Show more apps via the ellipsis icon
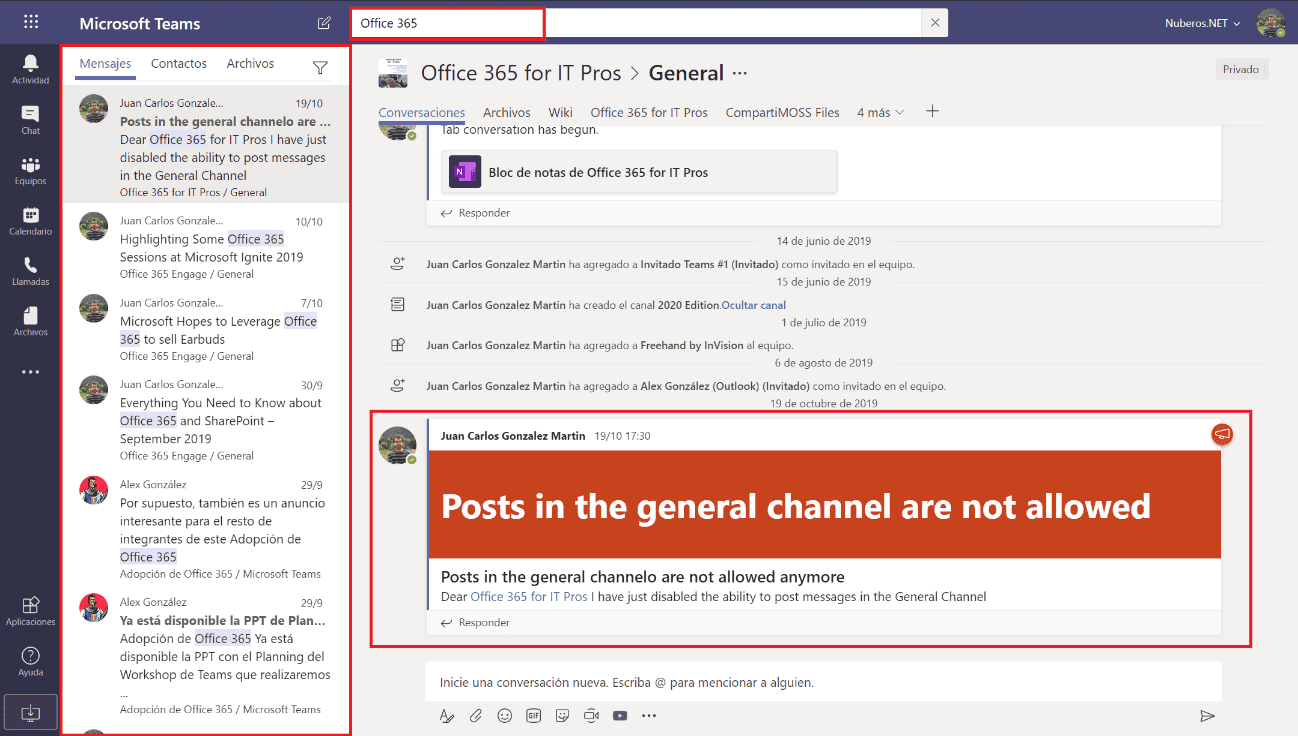This screenshot has width=1298, height=736. [30, 372]
